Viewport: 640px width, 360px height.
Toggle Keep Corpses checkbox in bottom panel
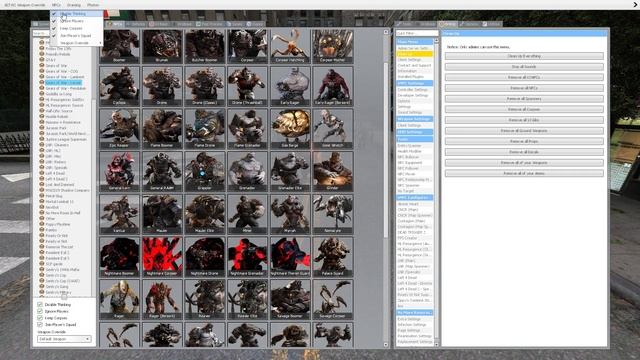coord(40,318)
